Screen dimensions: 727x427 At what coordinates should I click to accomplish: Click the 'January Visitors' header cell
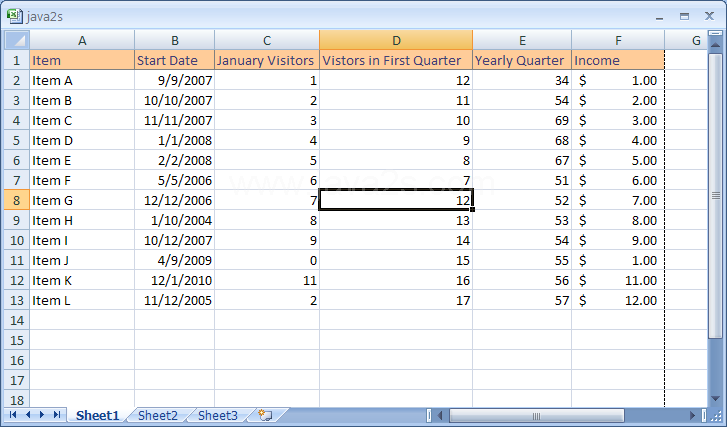(x=267, y=60)
